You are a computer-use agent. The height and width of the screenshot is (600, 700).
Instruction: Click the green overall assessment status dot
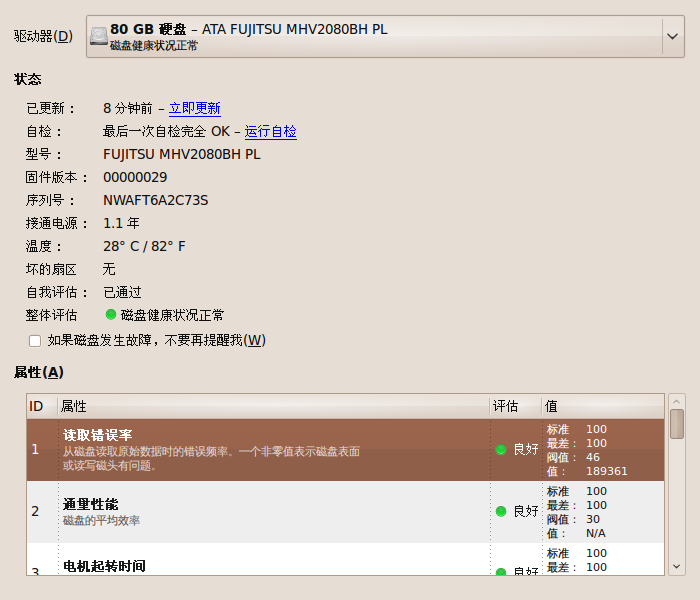(111, 315)
